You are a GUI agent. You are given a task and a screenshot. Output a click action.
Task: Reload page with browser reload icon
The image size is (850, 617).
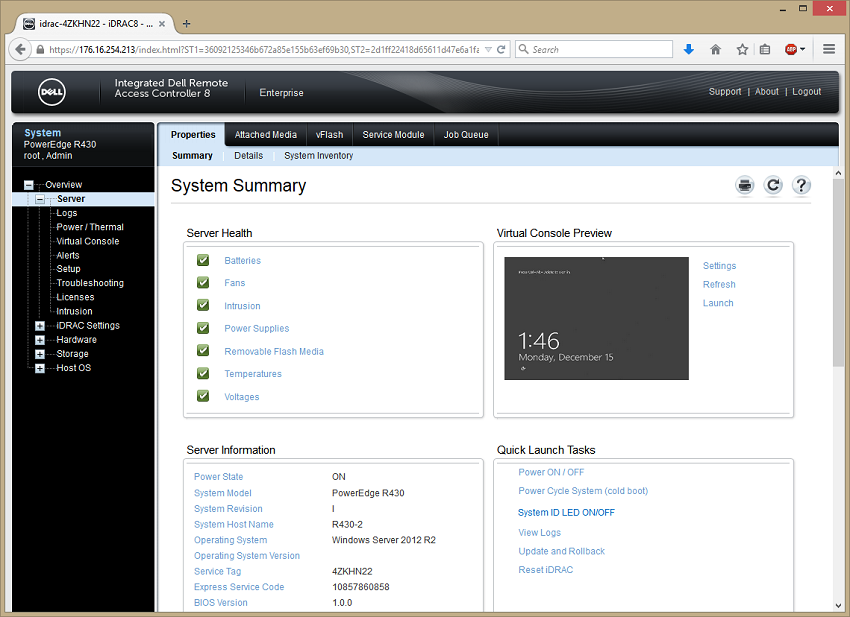click(501, 49)
